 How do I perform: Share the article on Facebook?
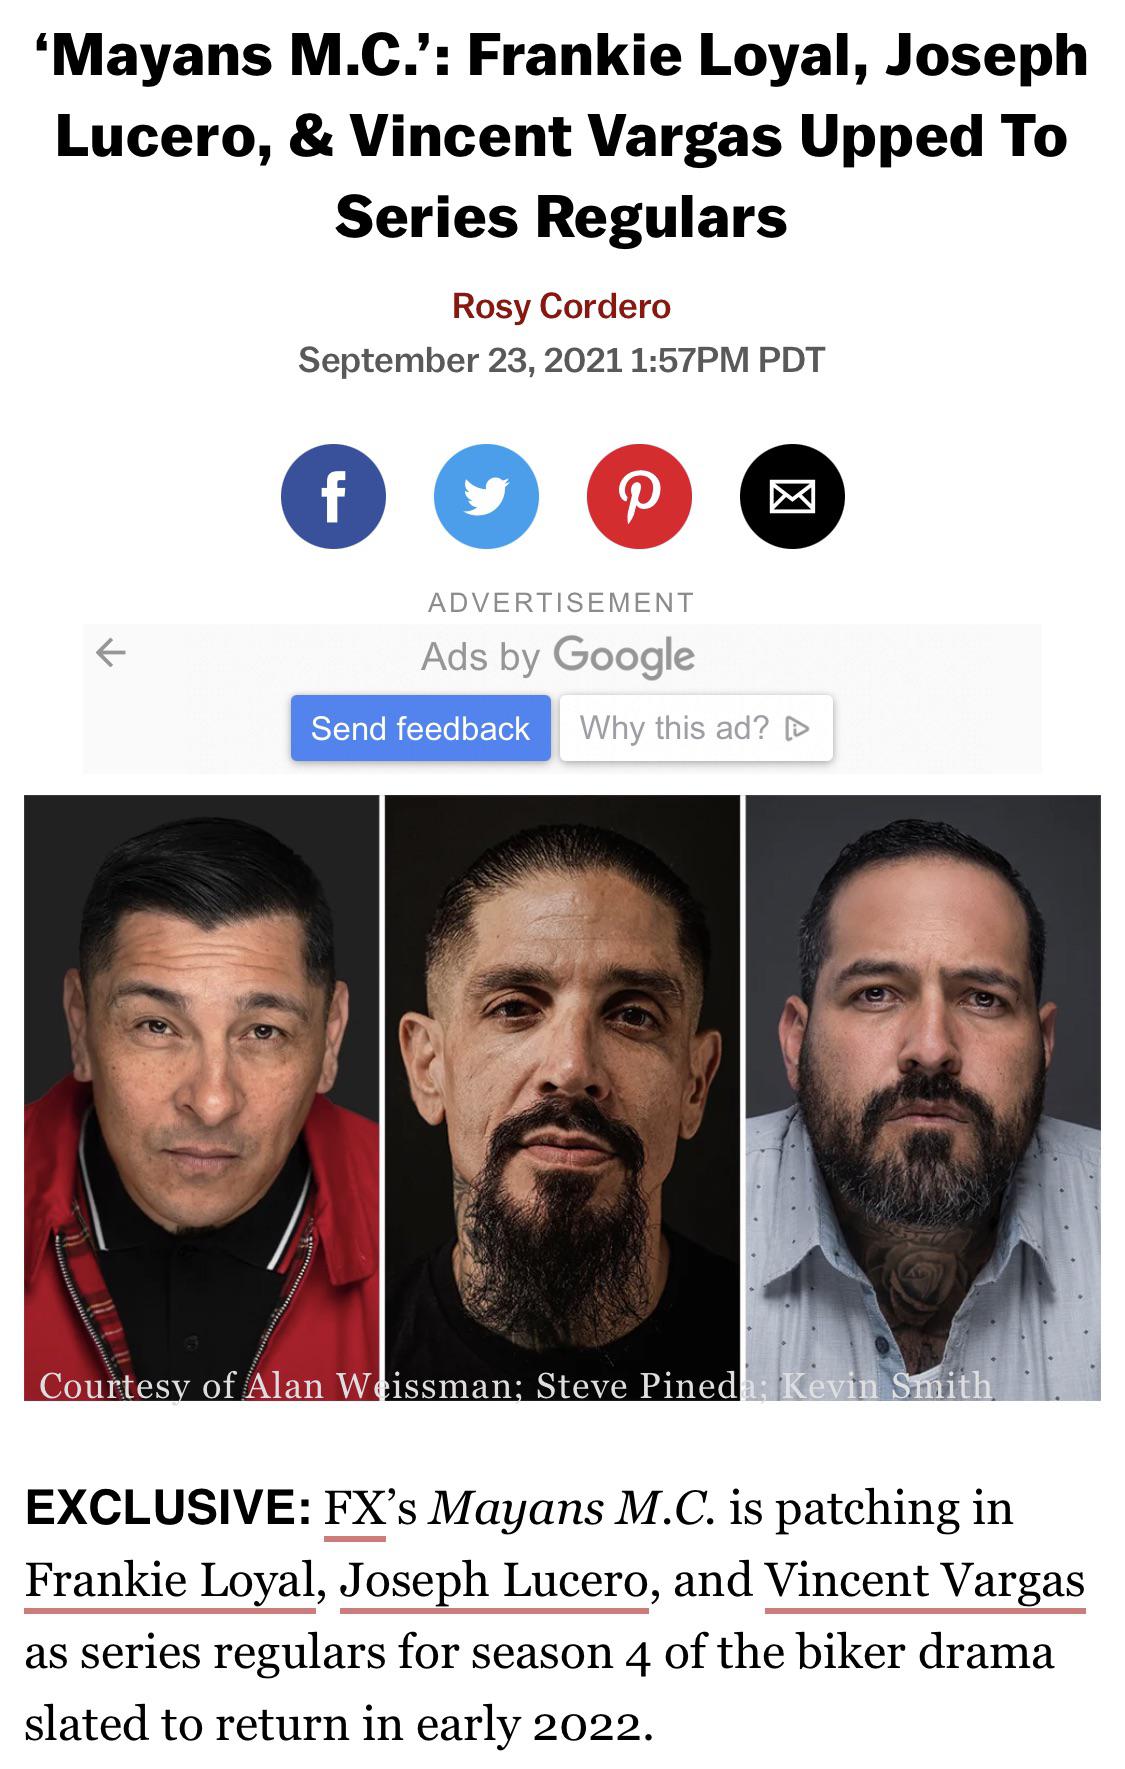(333, 496)
